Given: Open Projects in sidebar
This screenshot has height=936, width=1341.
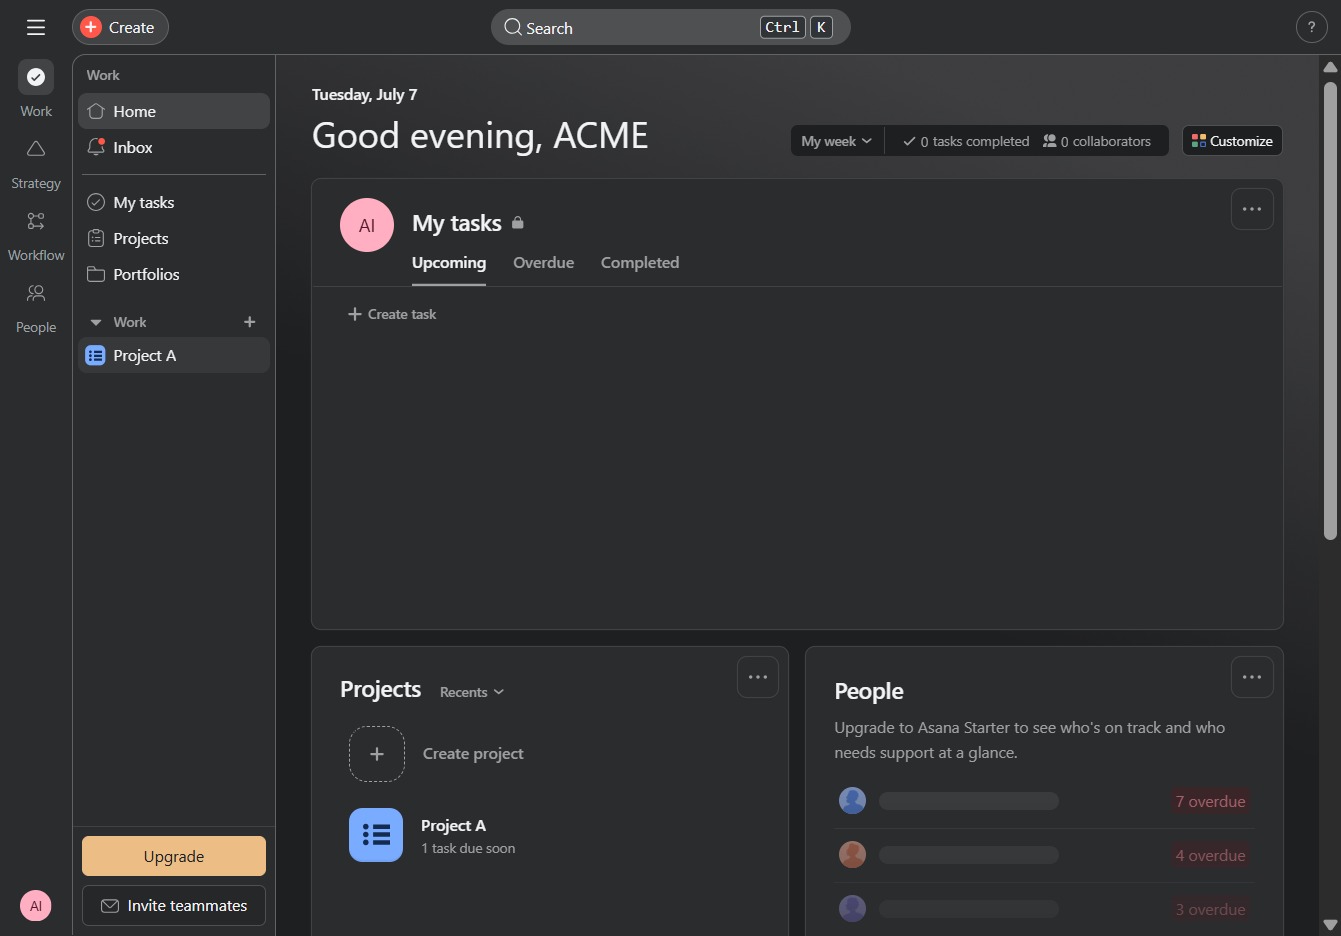Looking at the screenshot, I should pos(174,238).
